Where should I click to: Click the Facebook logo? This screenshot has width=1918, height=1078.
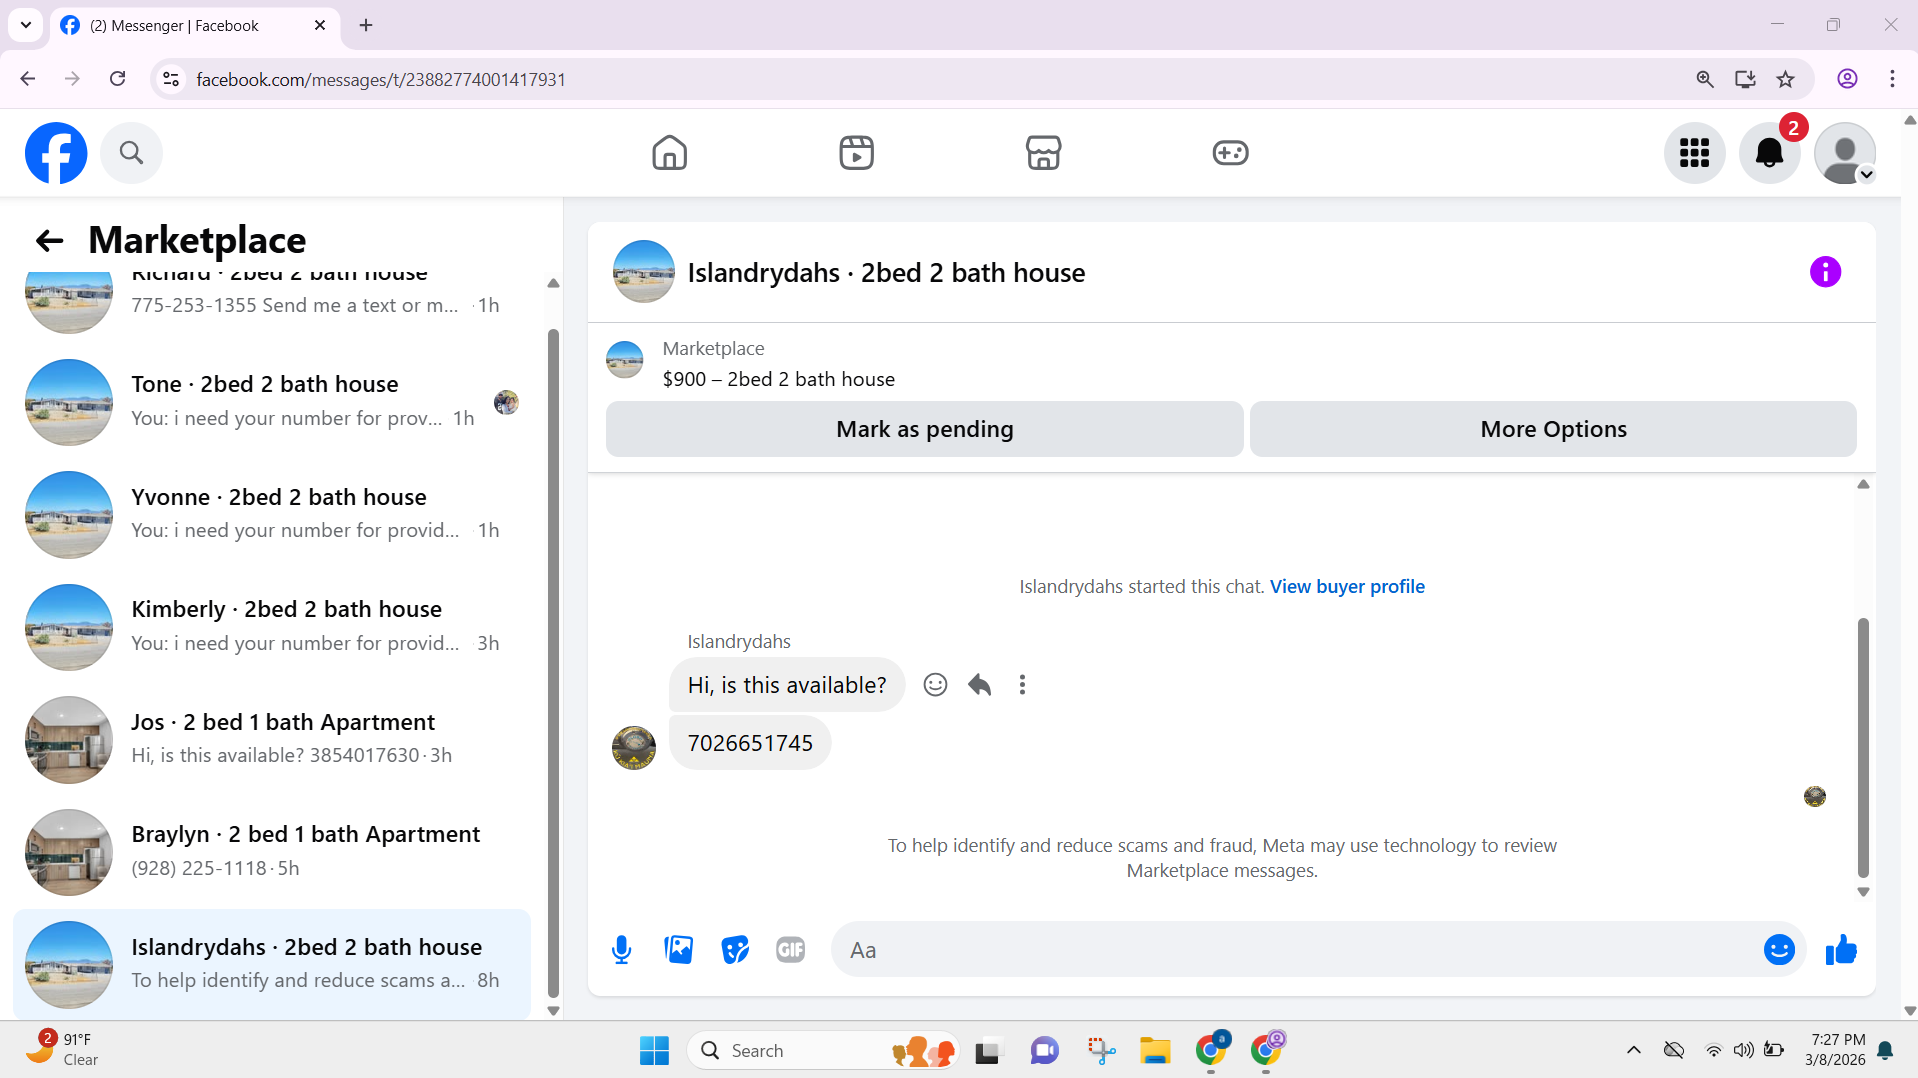click(x=56, y=153)
